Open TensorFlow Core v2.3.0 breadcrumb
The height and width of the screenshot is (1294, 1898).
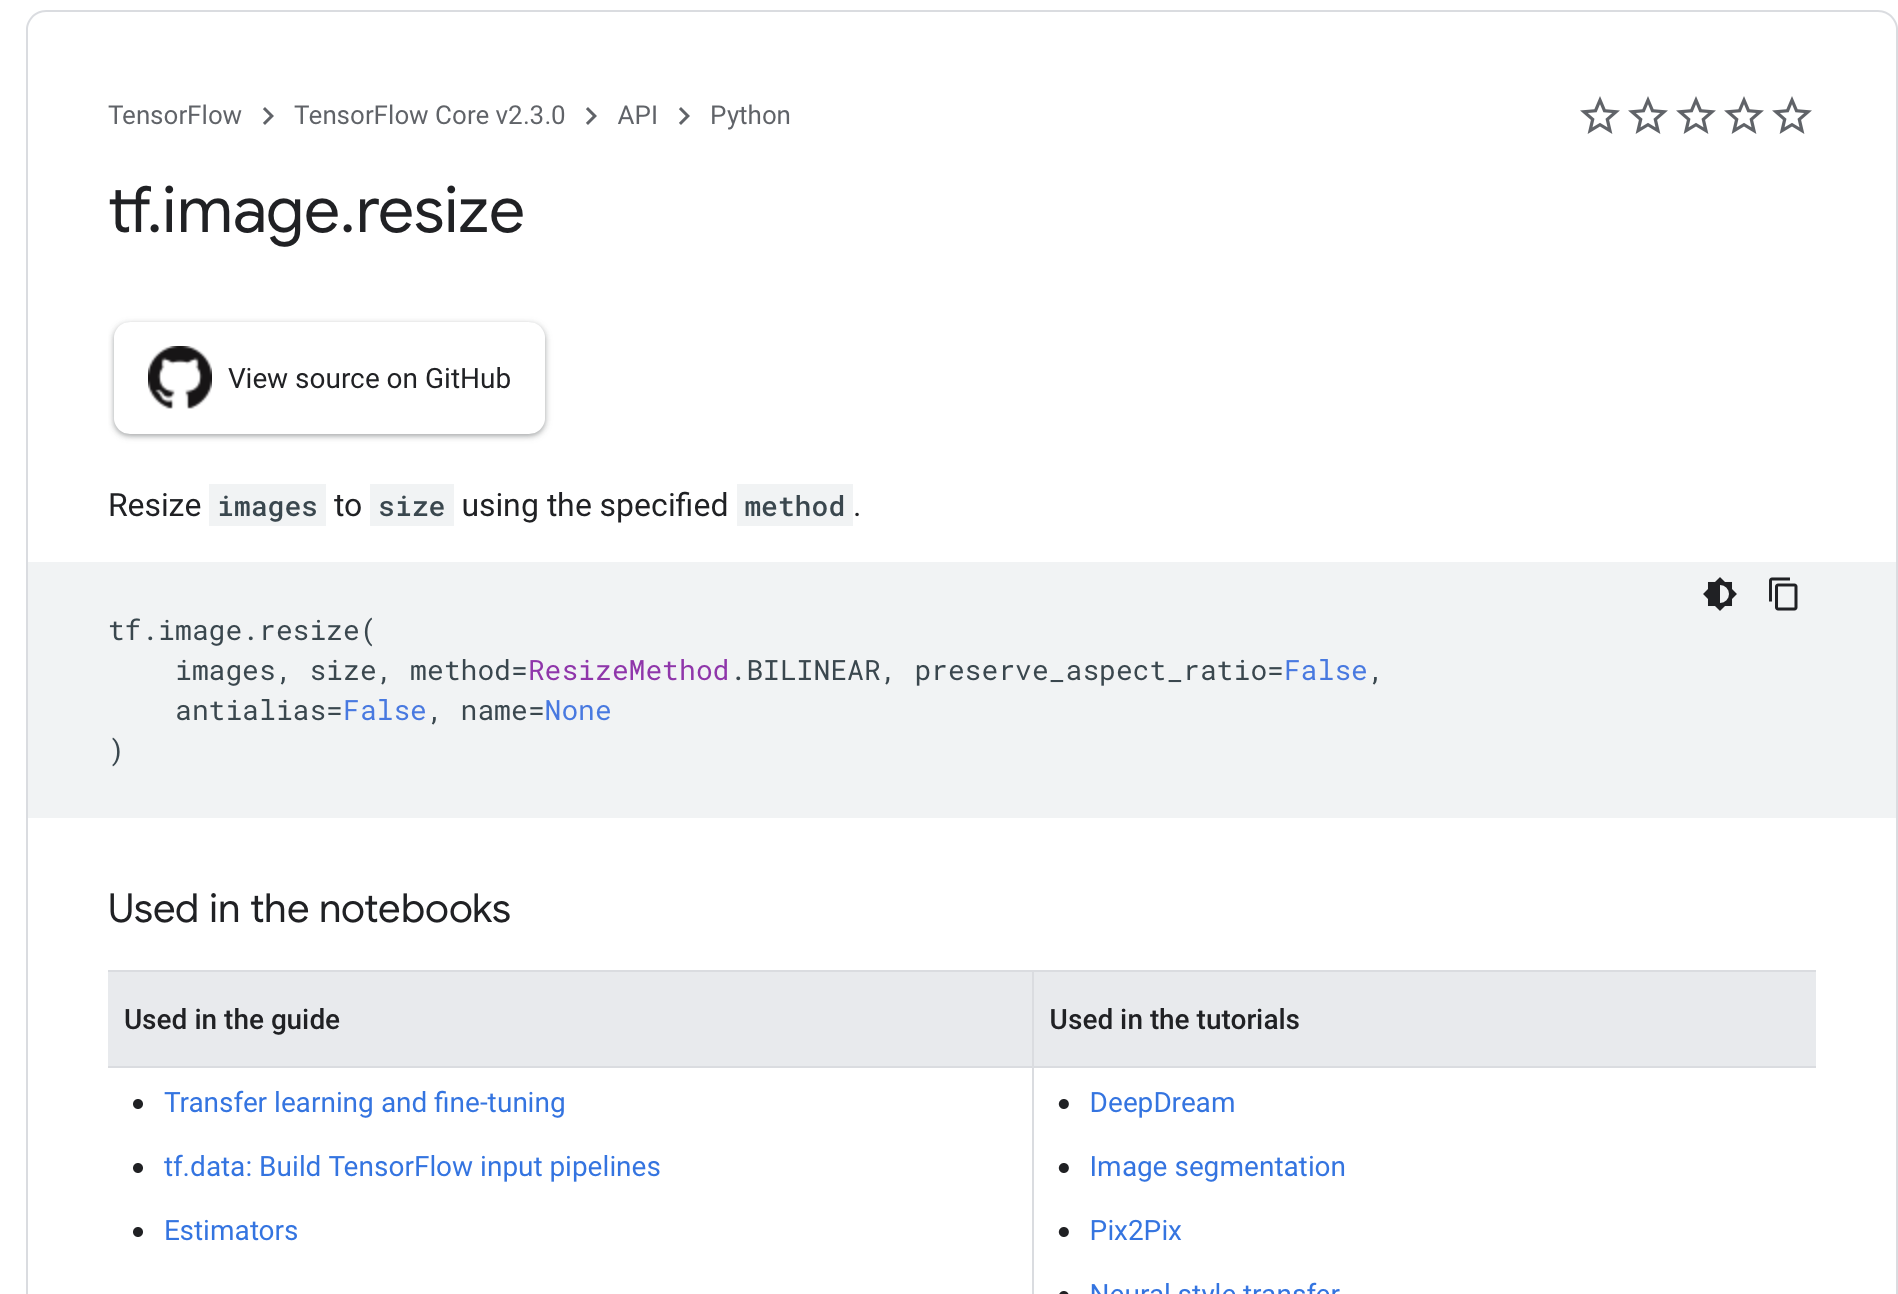429,115
